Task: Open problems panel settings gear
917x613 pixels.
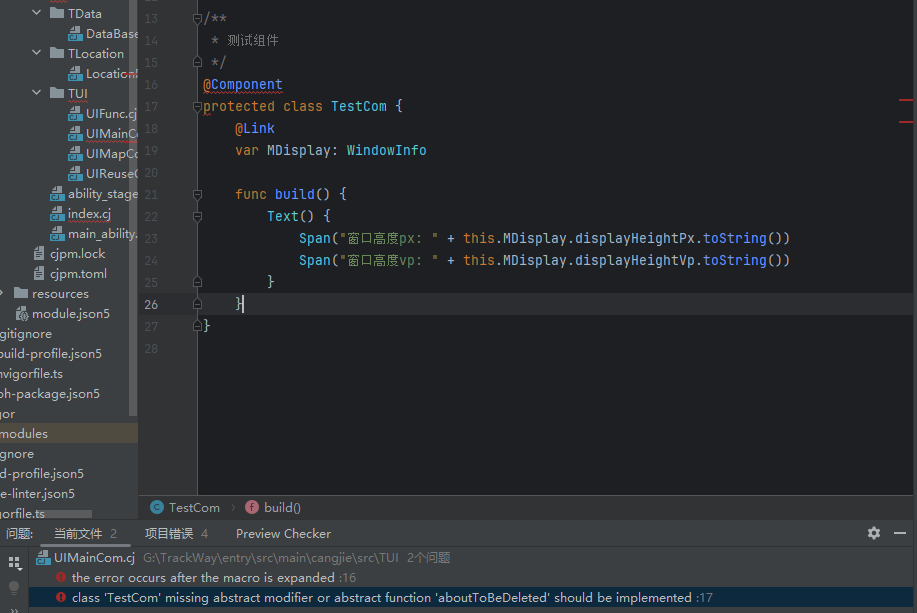Action: [874, 533]
